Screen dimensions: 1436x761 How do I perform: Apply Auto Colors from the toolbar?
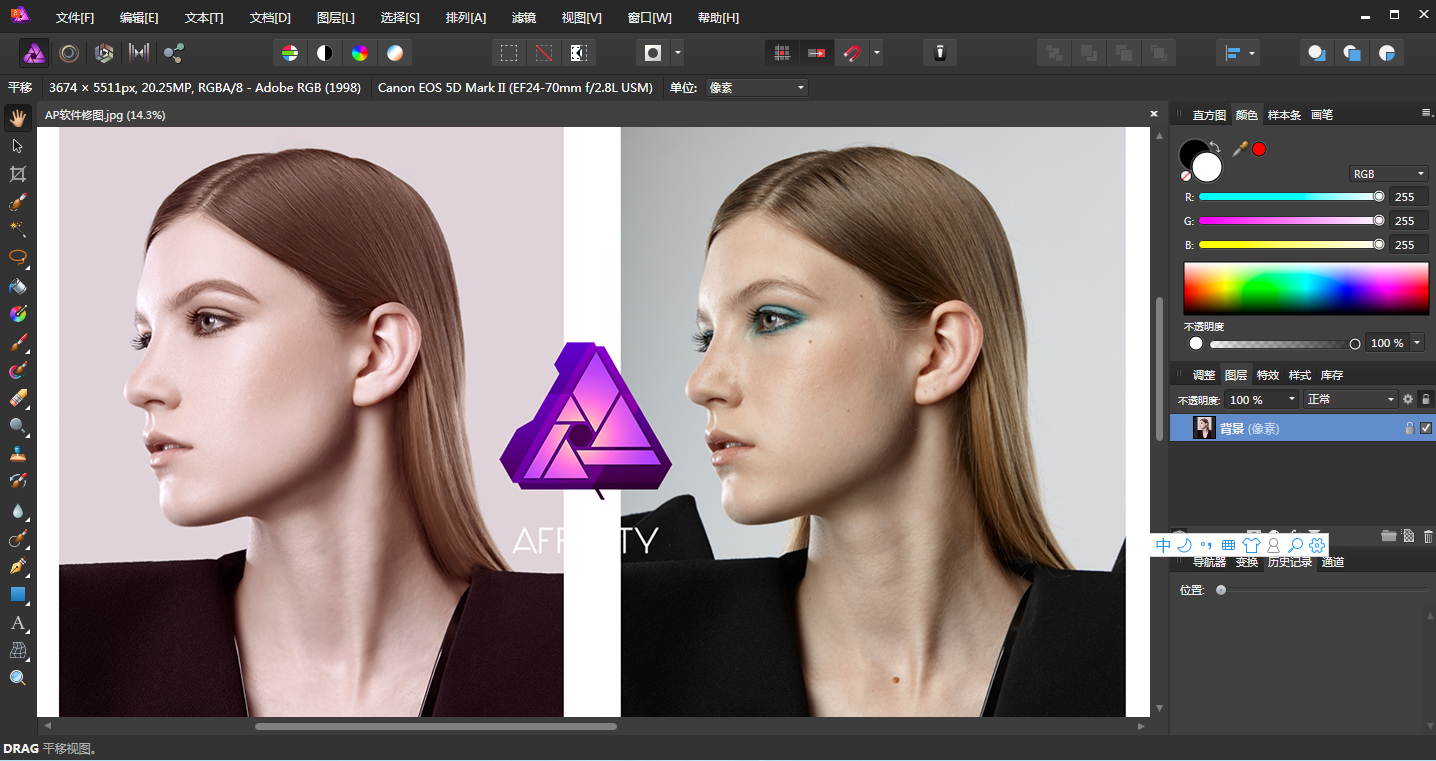[360, 53]
